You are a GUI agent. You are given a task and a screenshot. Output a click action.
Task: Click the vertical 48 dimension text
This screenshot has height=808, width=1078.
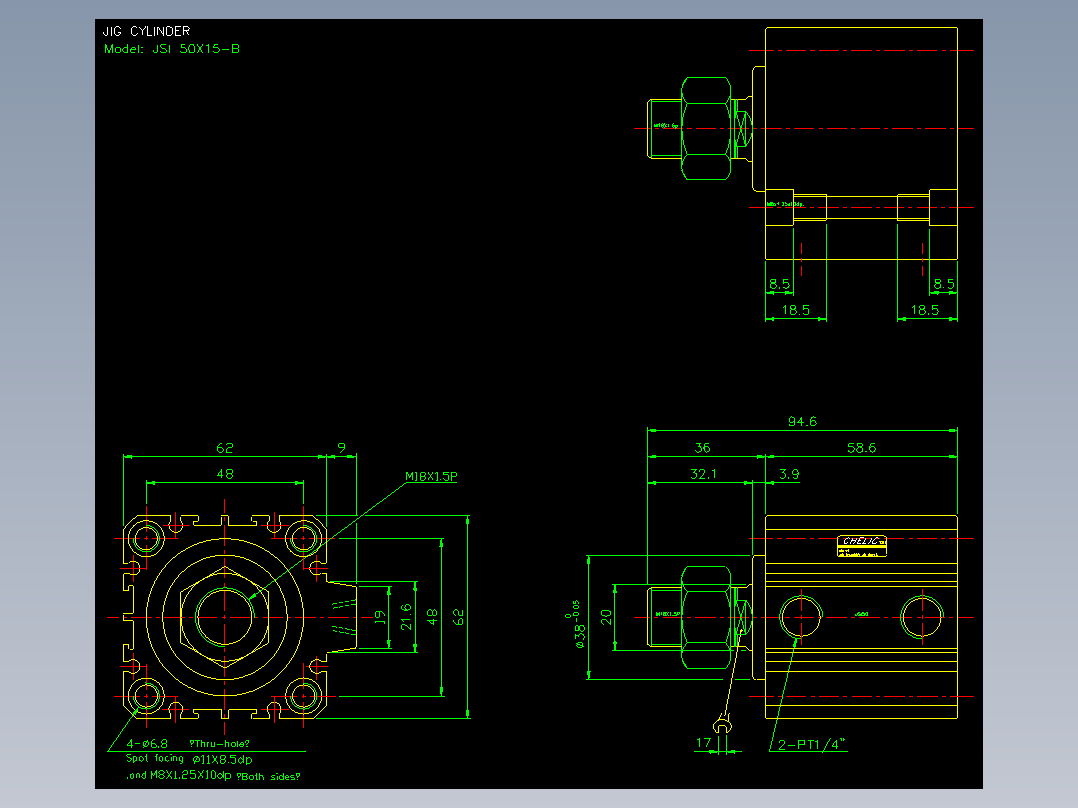click(432, 617)
